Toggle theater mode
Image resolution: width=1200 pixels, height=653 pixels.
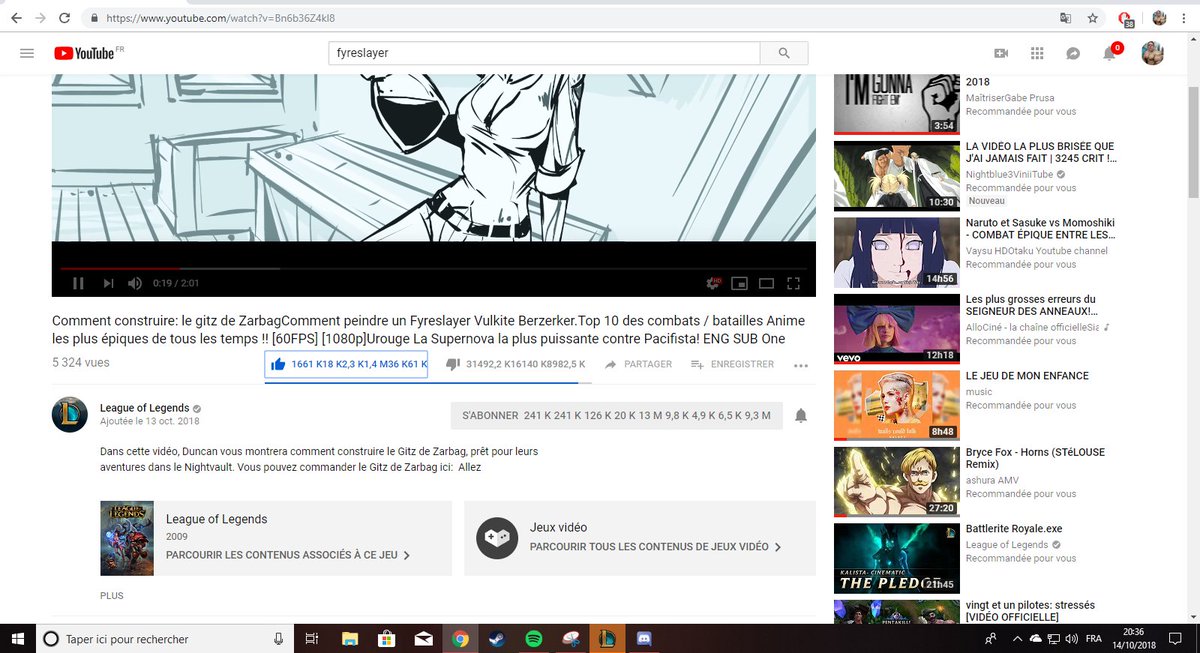pos(766,284)
